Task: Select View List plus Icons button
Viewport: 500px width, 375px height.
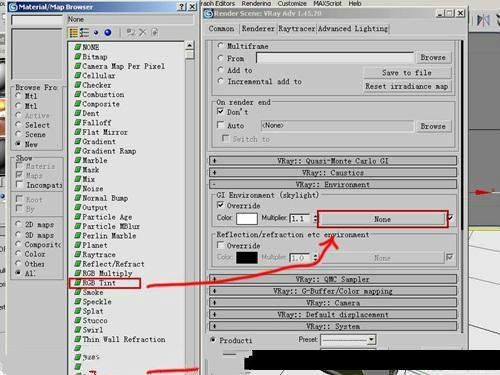Action: (x=84, y=33)
